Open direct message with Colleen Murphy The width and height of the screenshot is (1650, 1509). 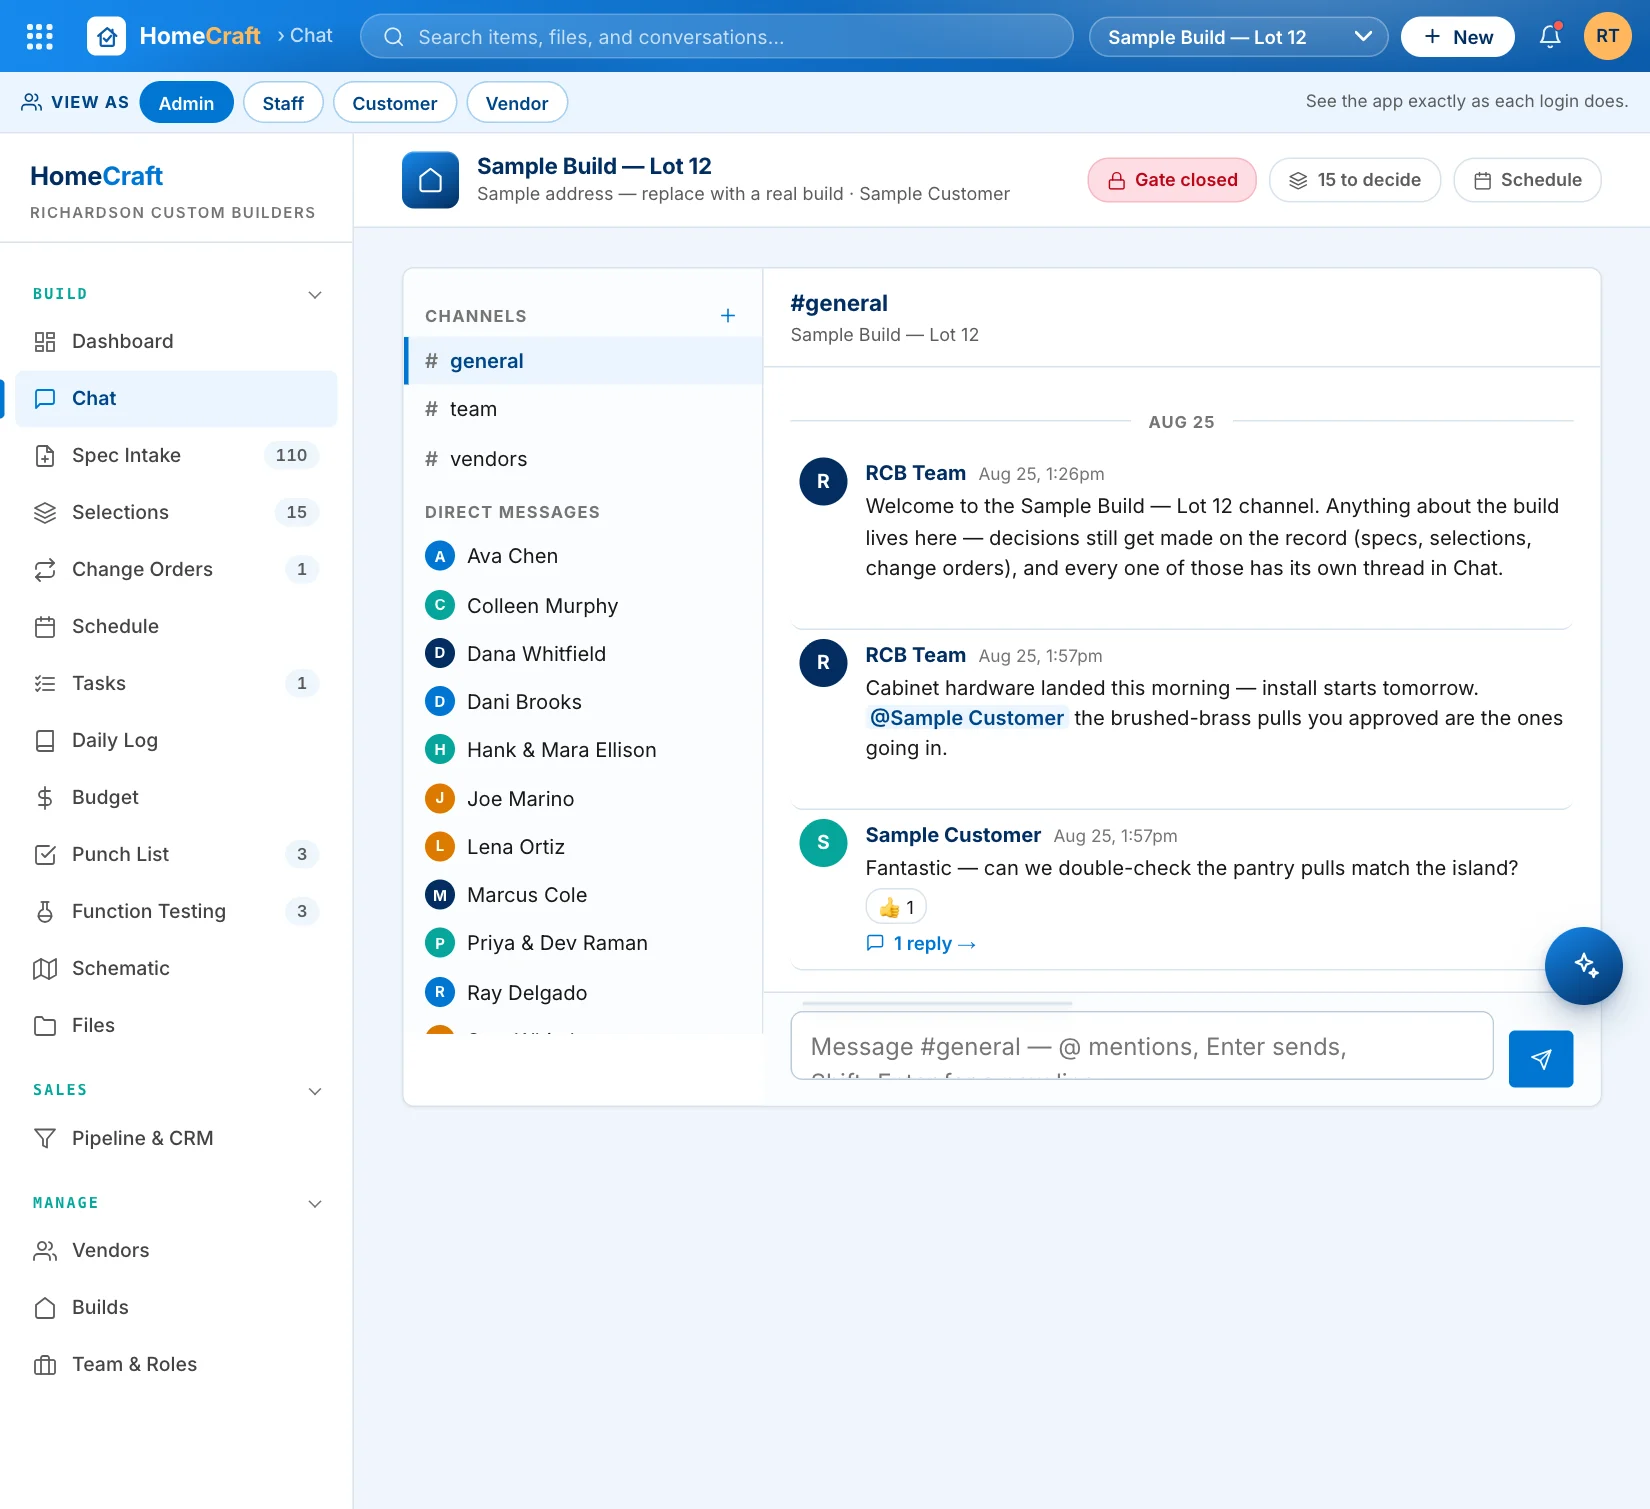click(584, 606)
